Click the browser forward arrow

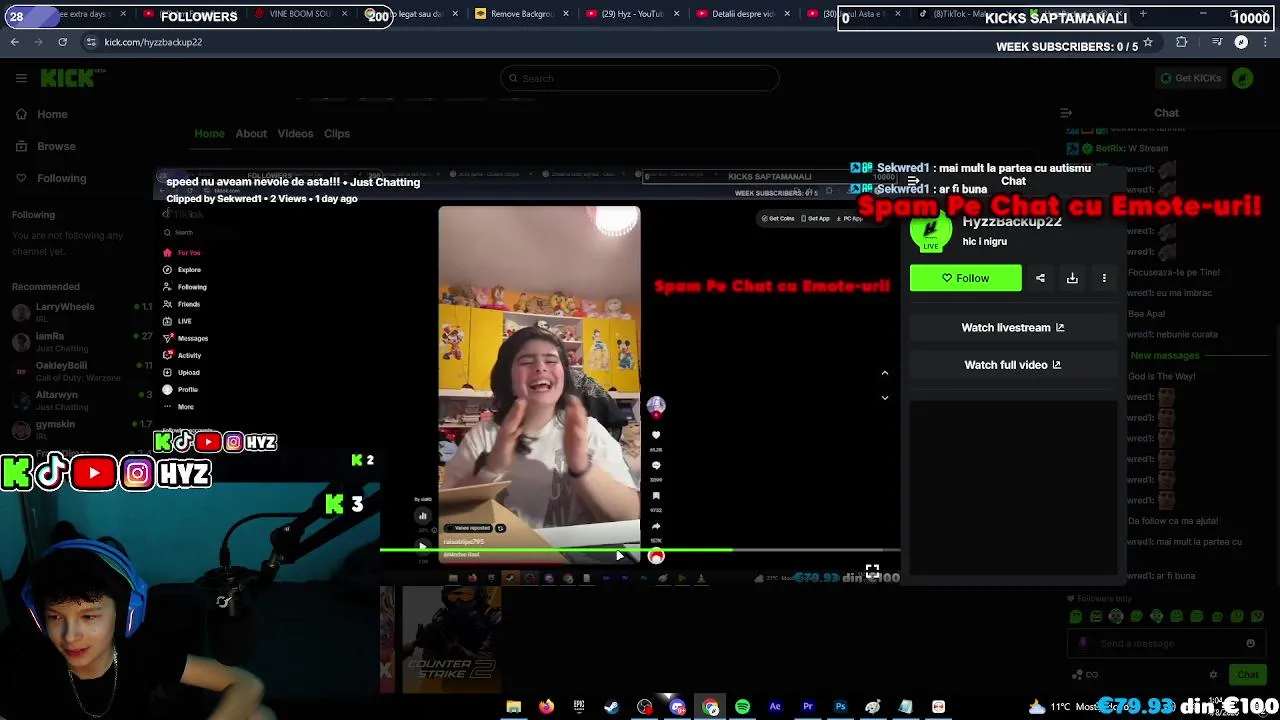click(x=38, y=42)
